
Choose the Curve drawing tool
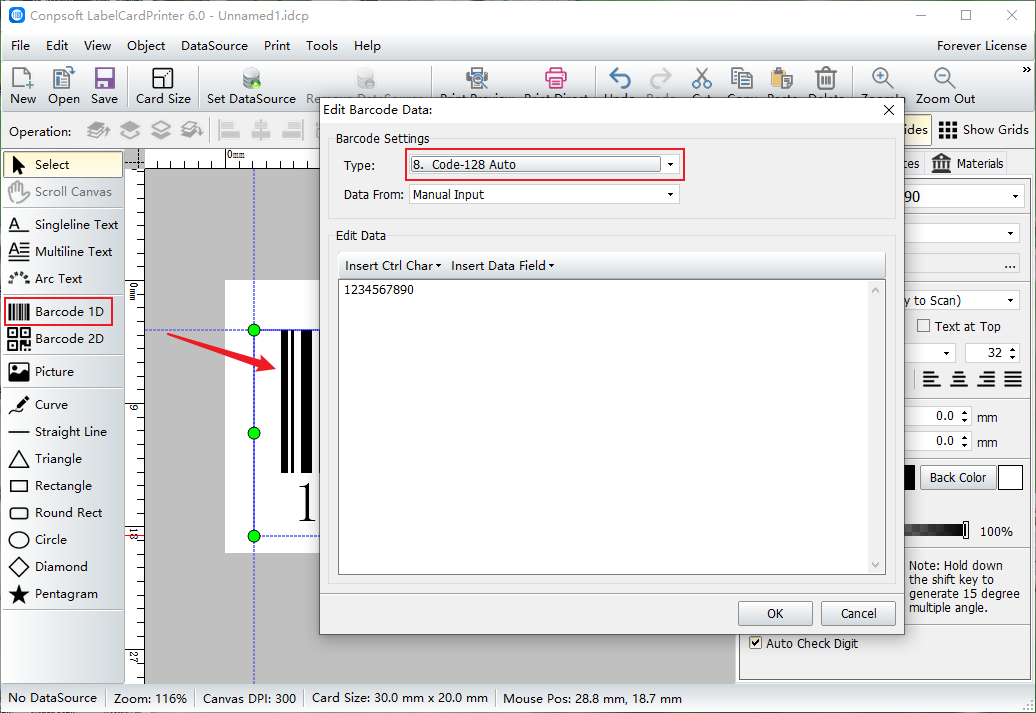point(63,404)
